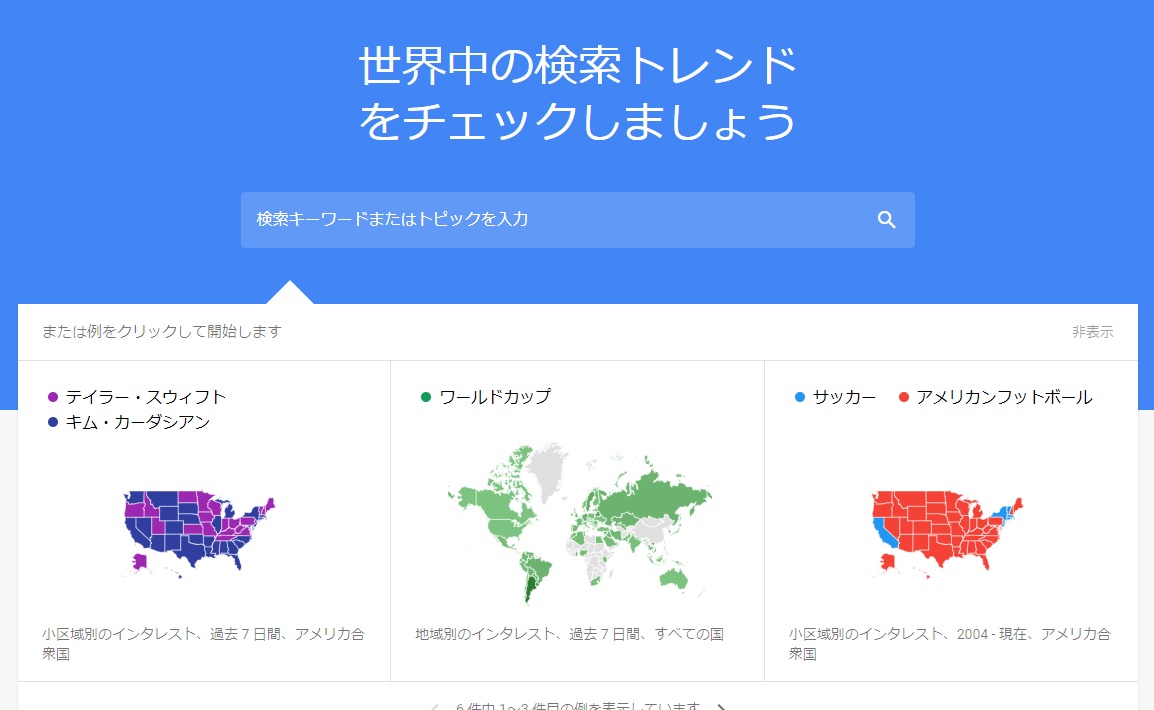Viewport: 1154px width, 710px height.
Task: Click the magnifying glass search icon
Action: 886,220
